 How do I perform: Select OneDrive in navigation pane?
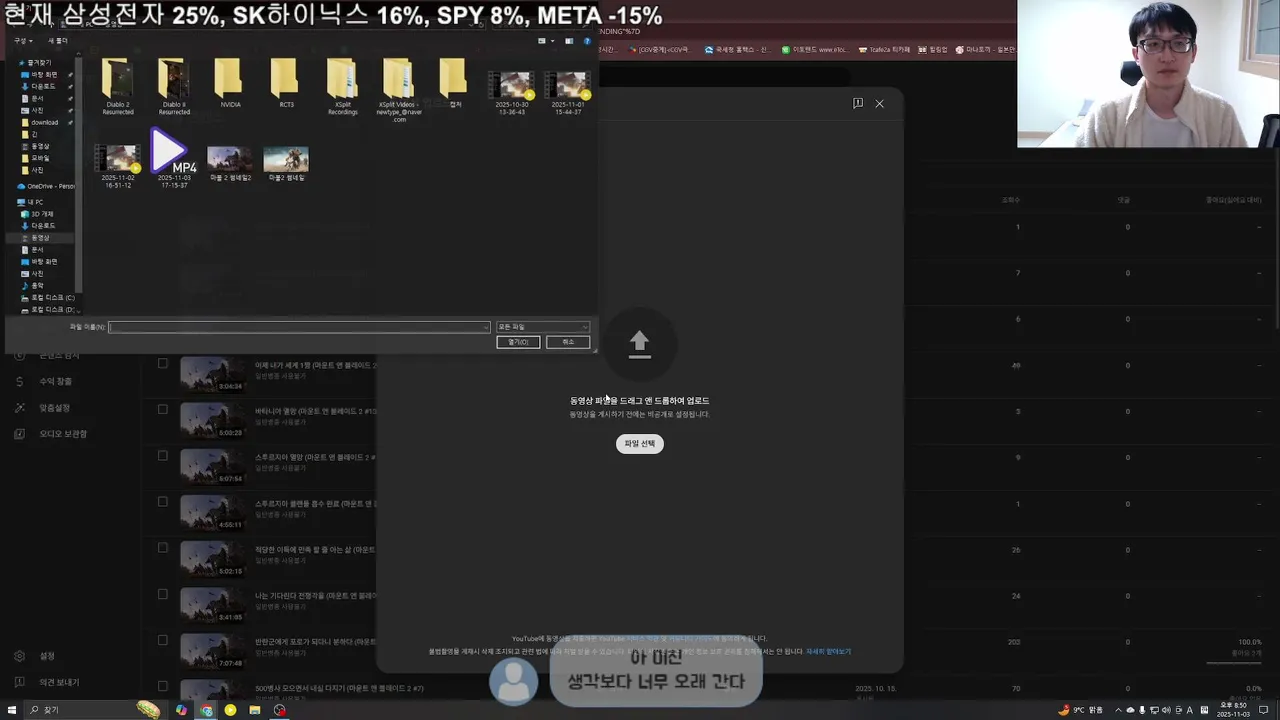coord(46,186)
